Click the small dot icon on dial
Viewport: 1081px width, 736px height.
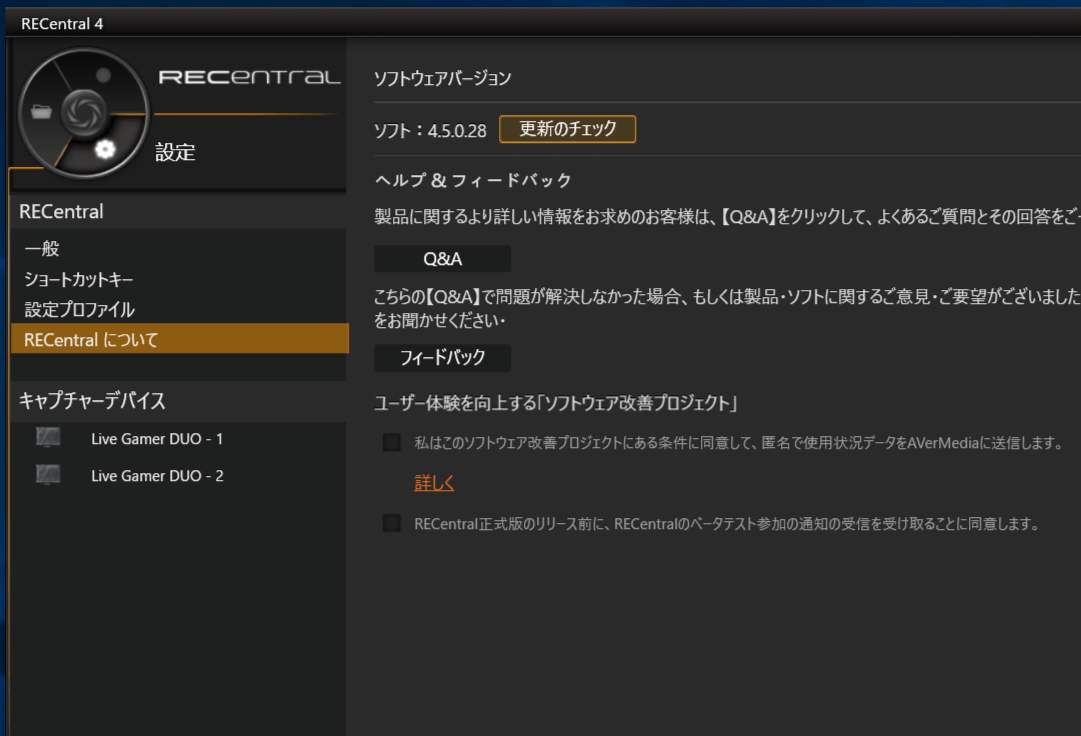(103, 75)
